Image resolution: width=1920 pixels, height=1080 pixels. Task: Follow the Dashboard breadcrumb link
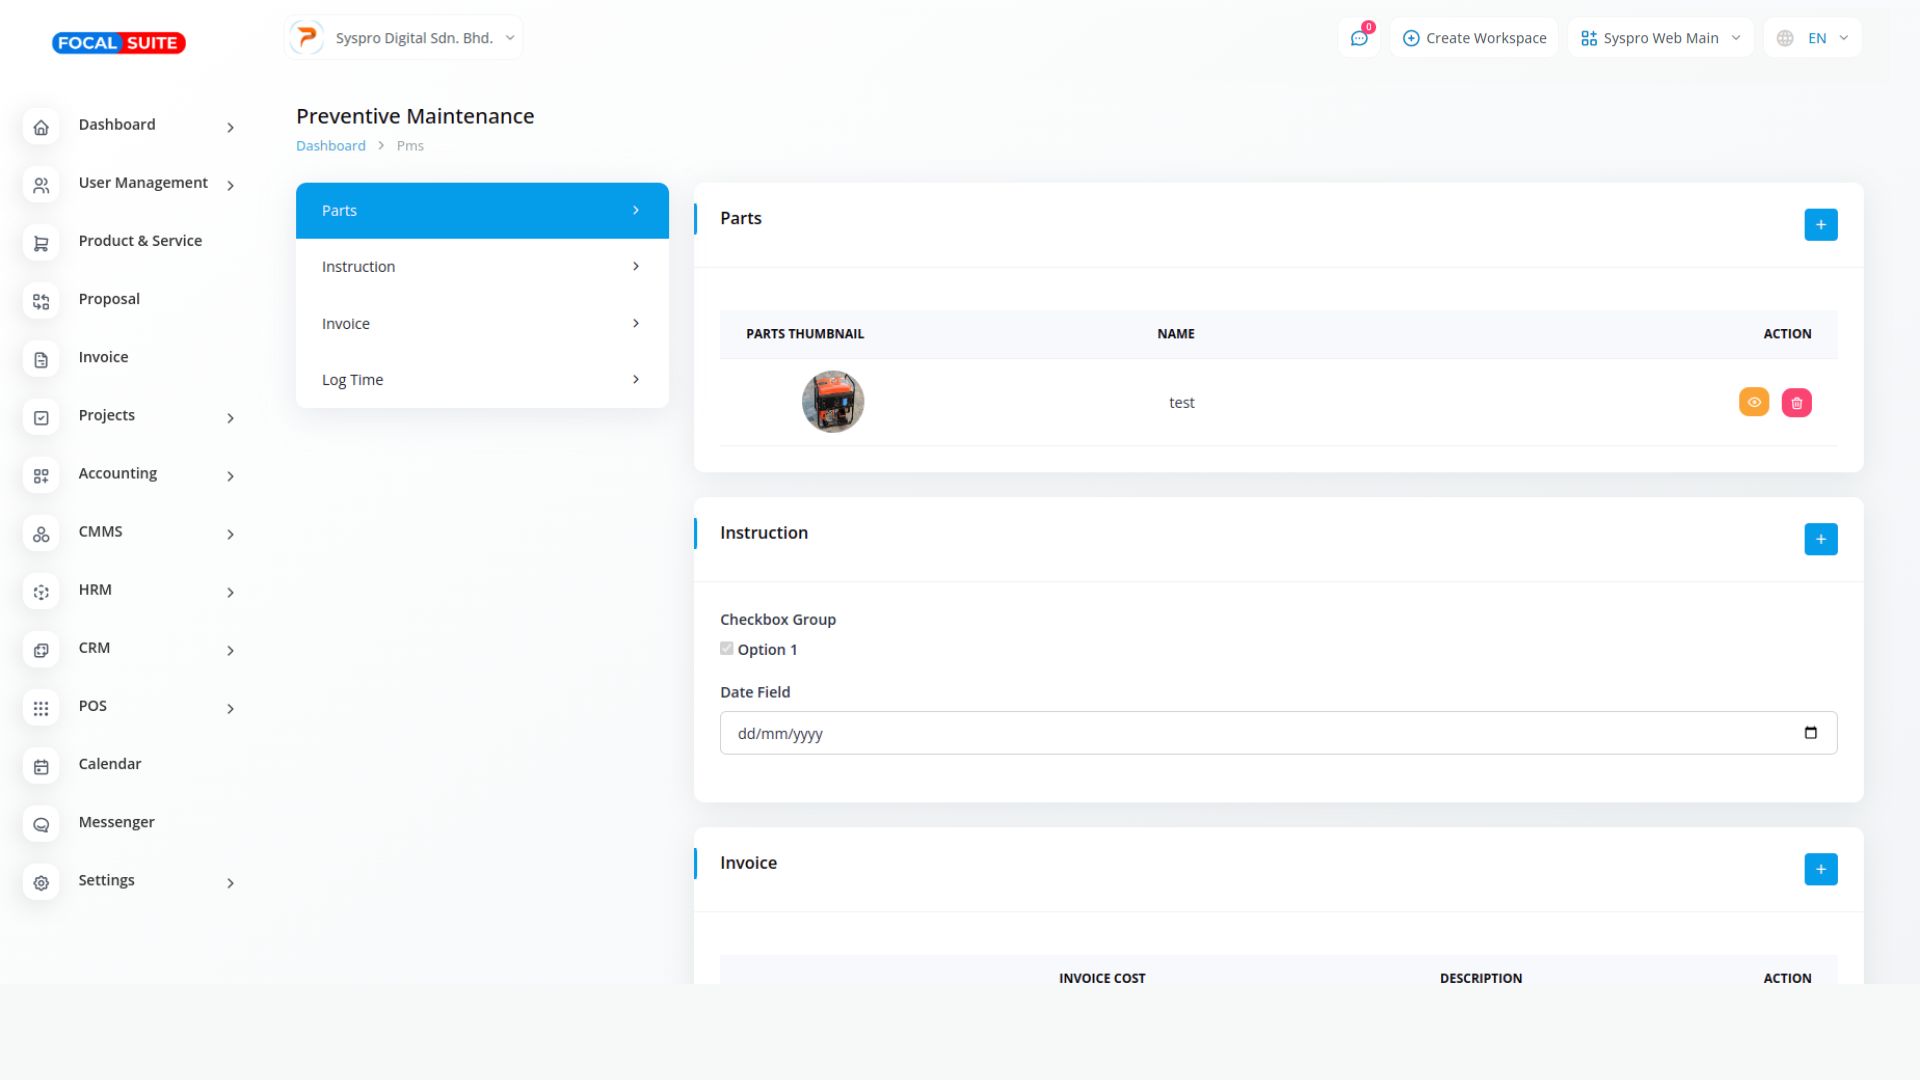click(330, 146)
